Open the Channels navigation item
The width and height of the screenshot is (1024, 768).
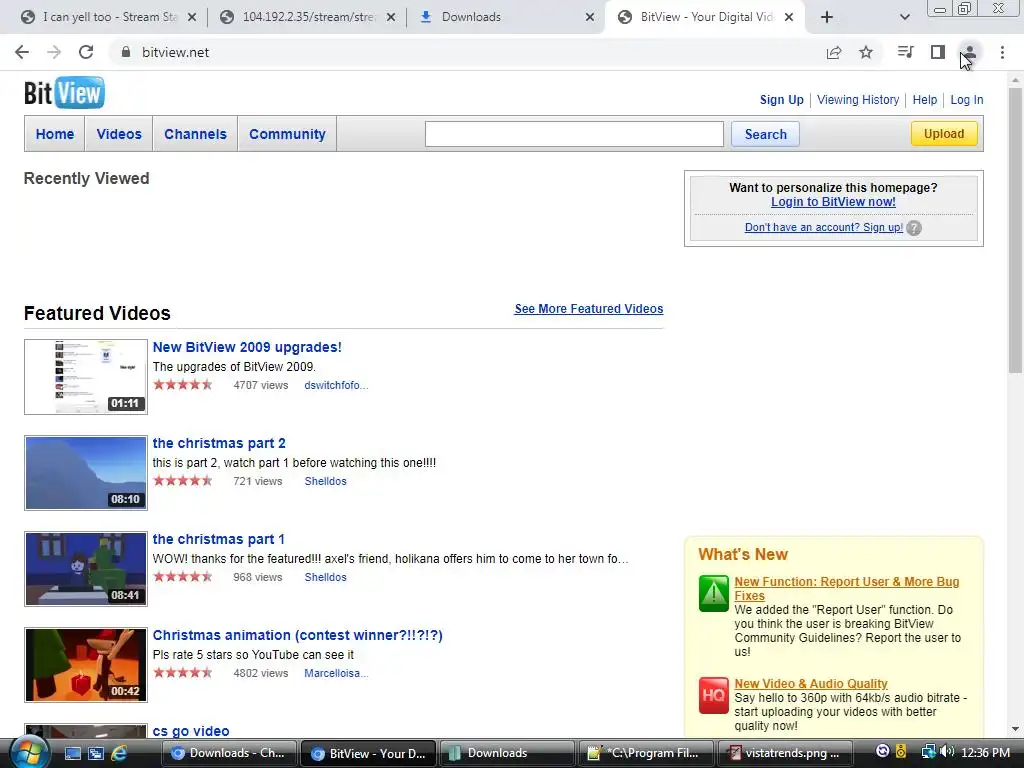click(x=195, y=134)
